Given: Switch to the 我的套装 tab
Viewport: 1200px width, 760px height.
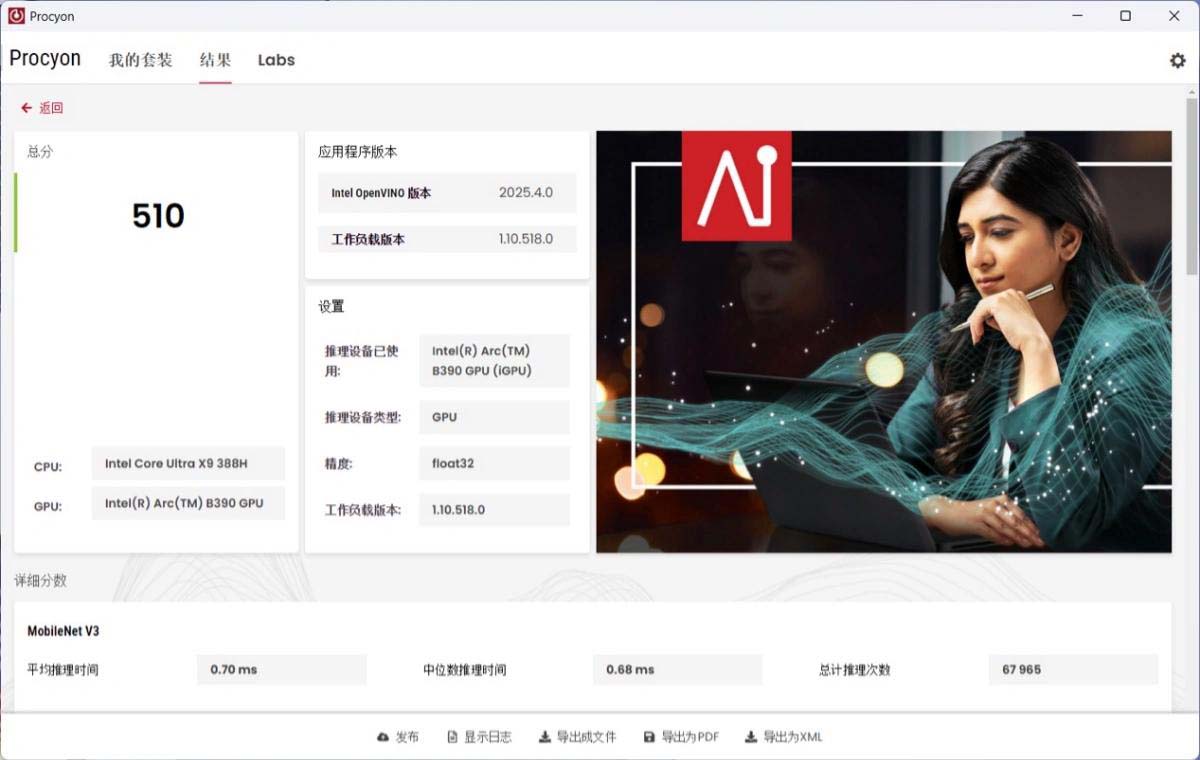Looking at the screenshot, I should click(141, 60).
